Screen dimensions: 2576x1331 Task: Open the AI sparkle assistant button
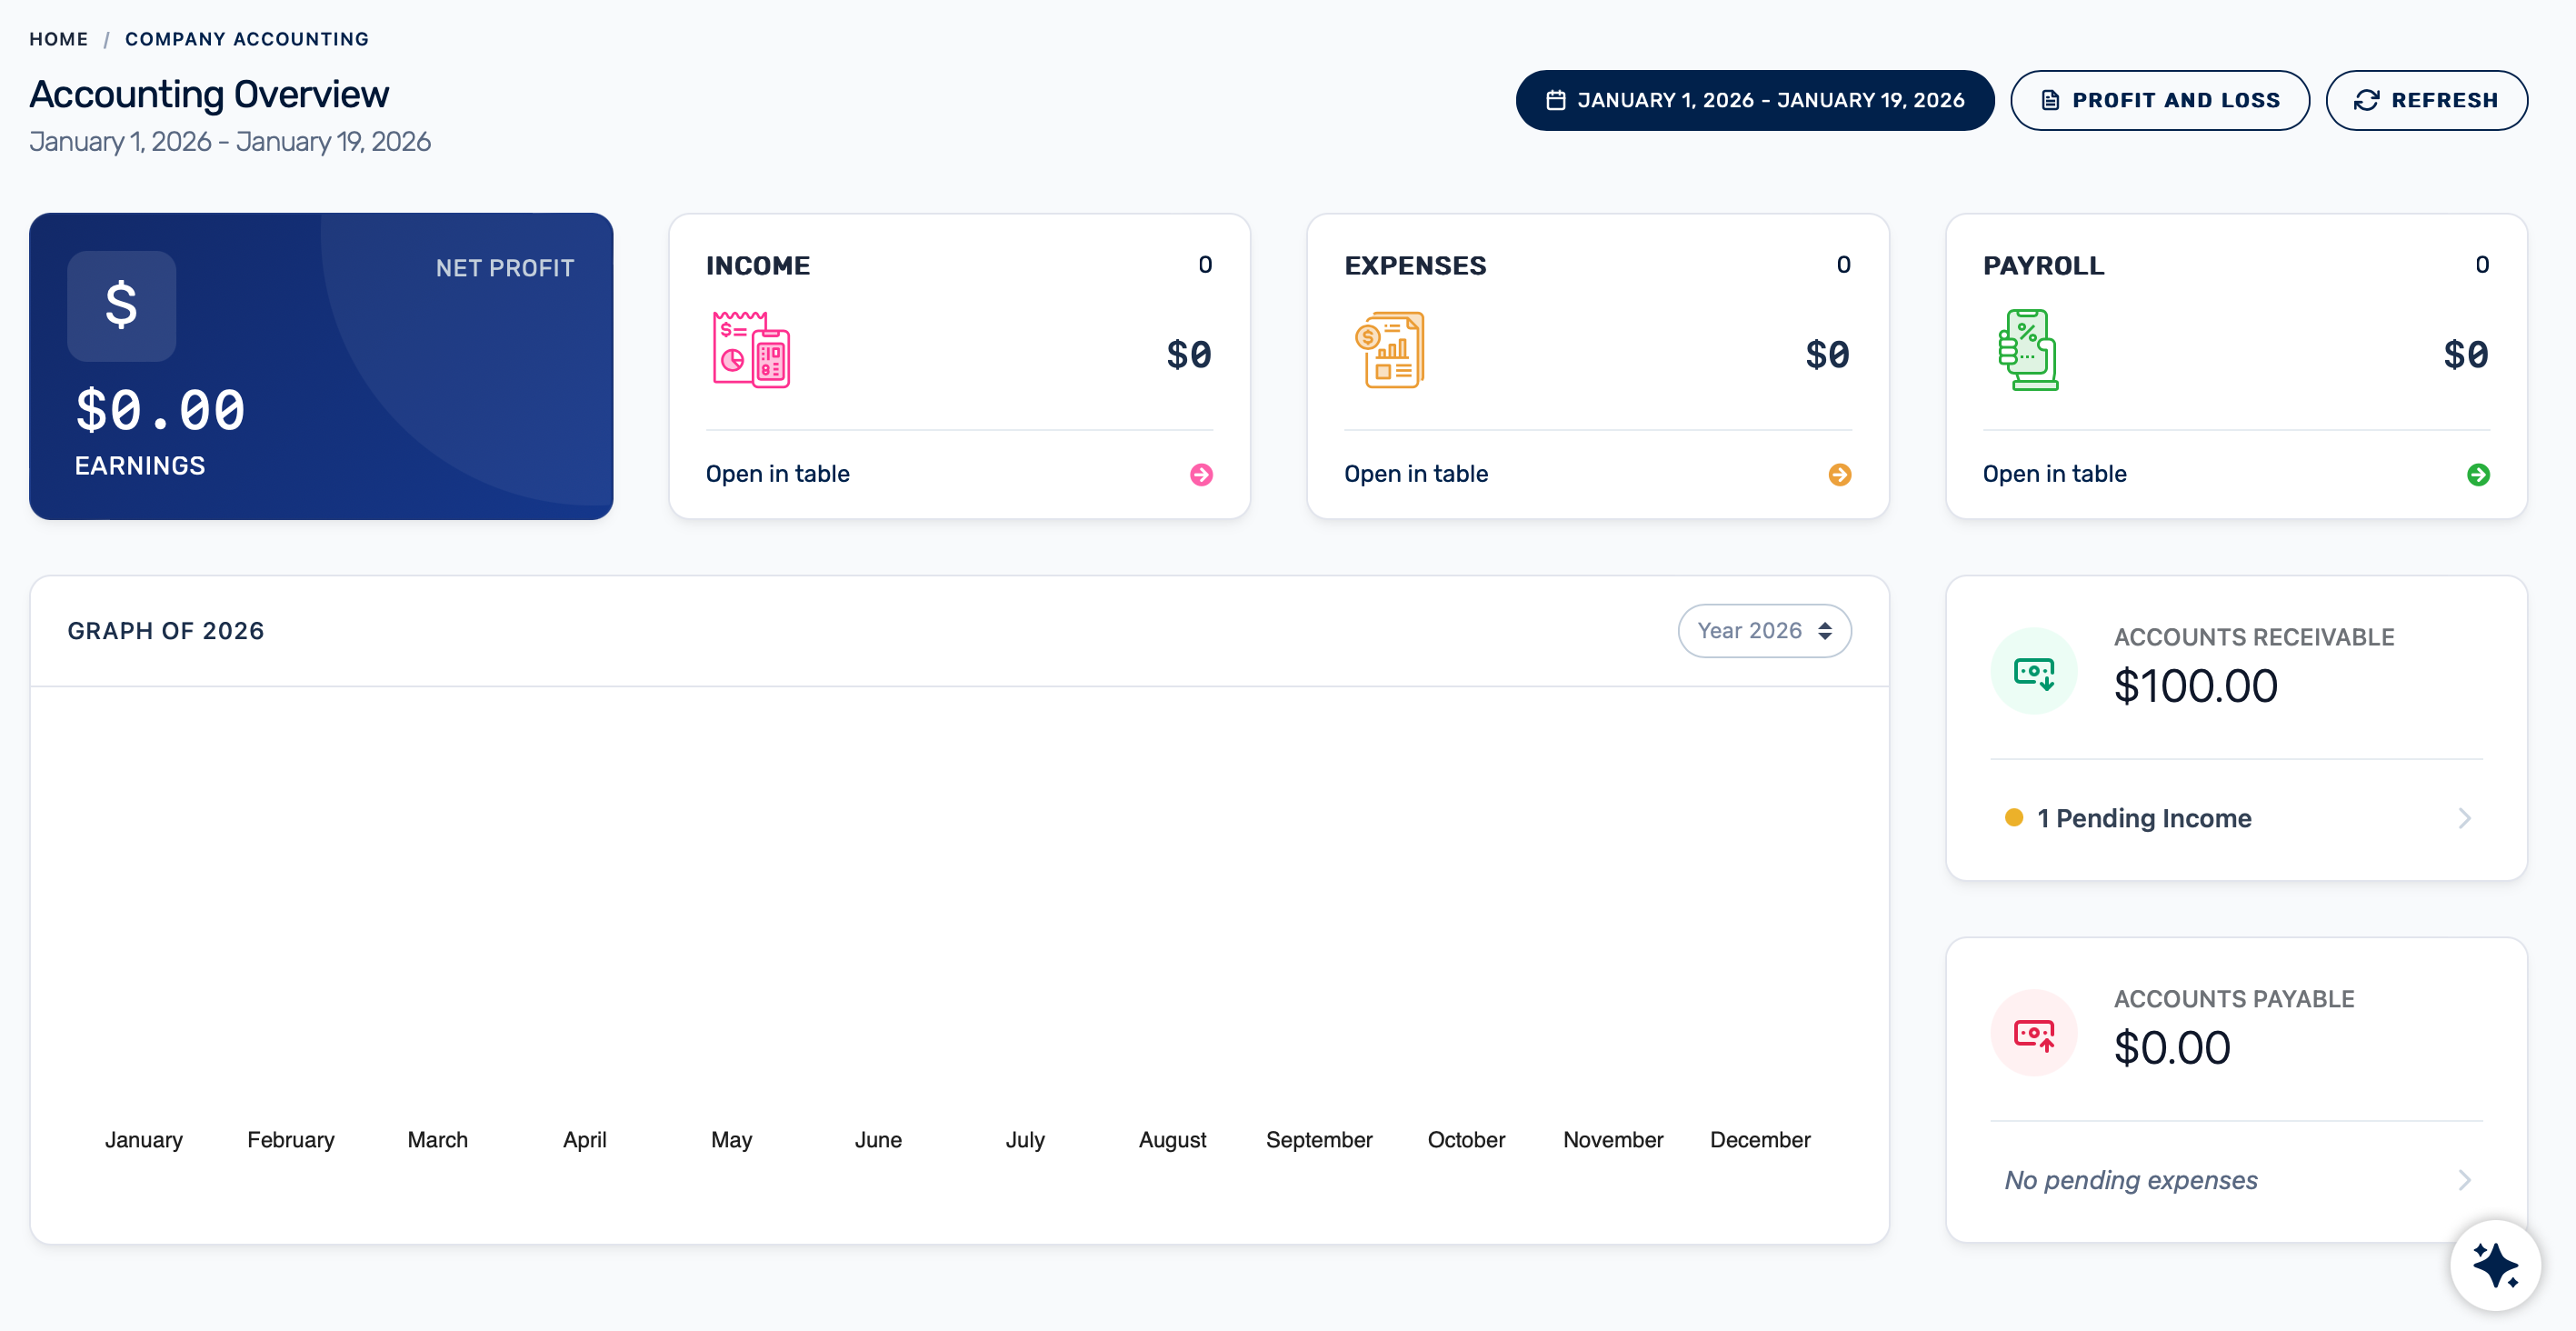pos(2494,1265)
